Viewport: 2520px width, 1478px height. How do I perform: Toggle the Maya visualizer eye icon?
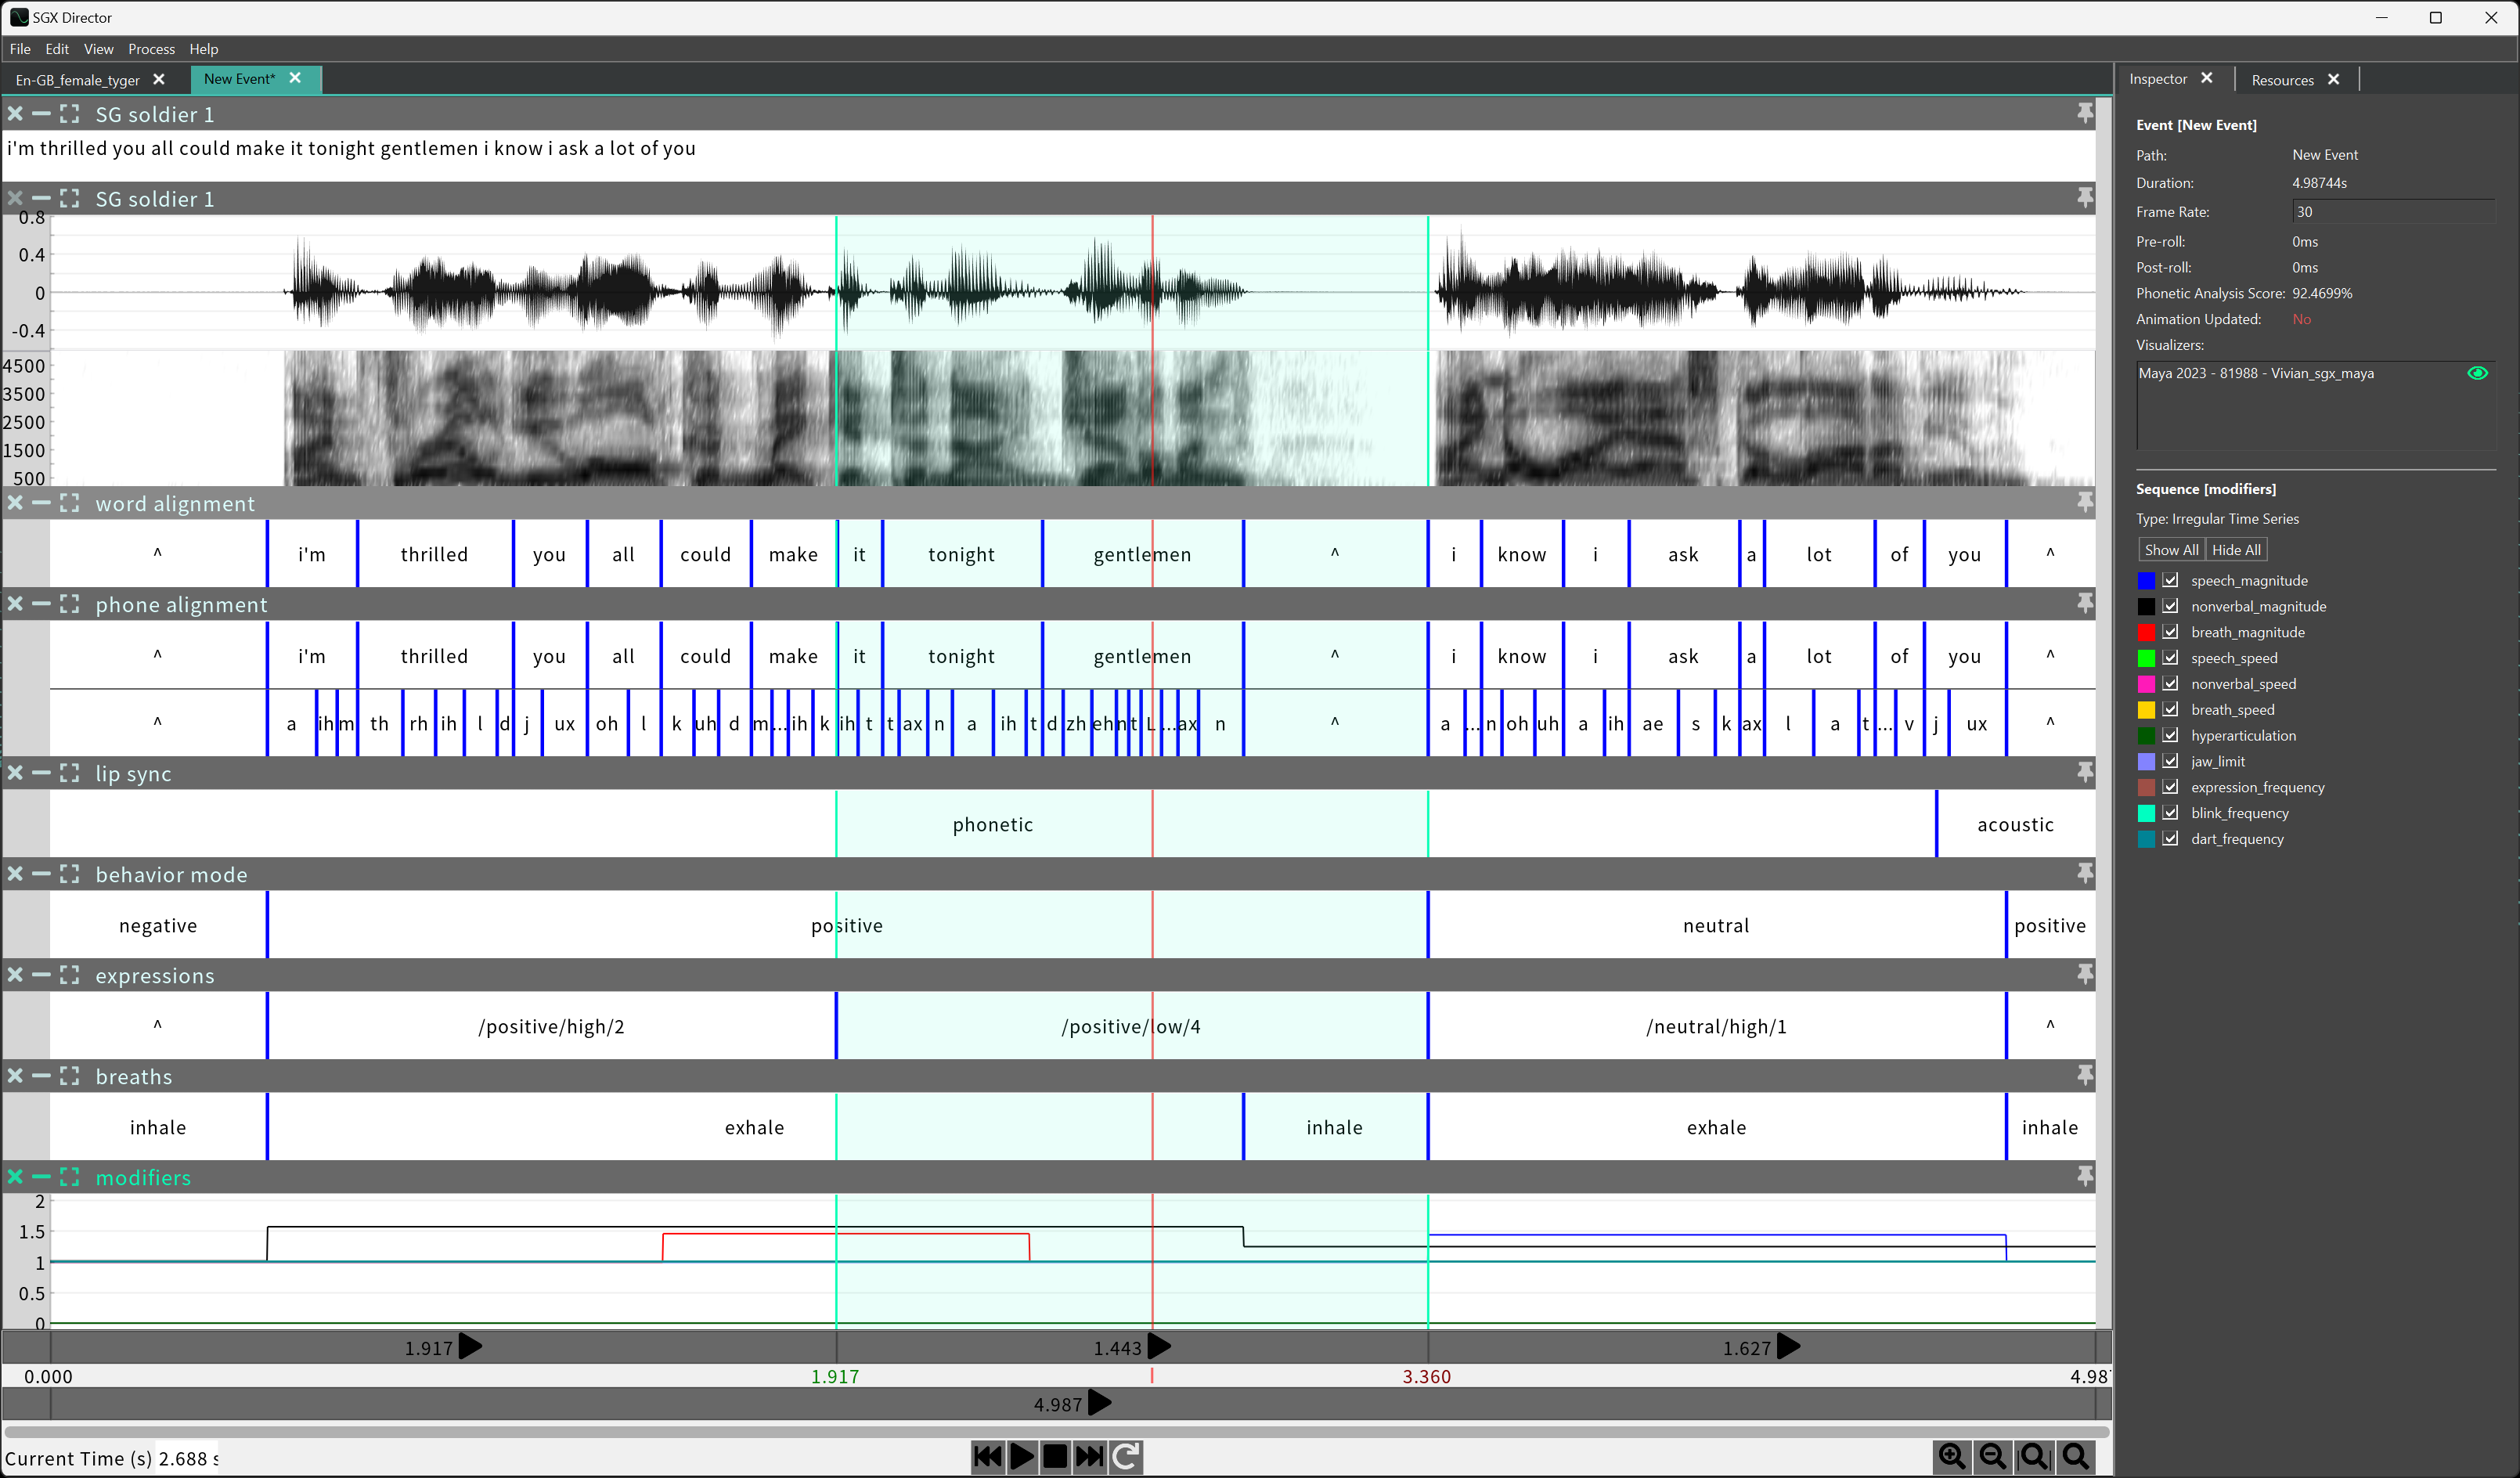(x=2476, y=373)
